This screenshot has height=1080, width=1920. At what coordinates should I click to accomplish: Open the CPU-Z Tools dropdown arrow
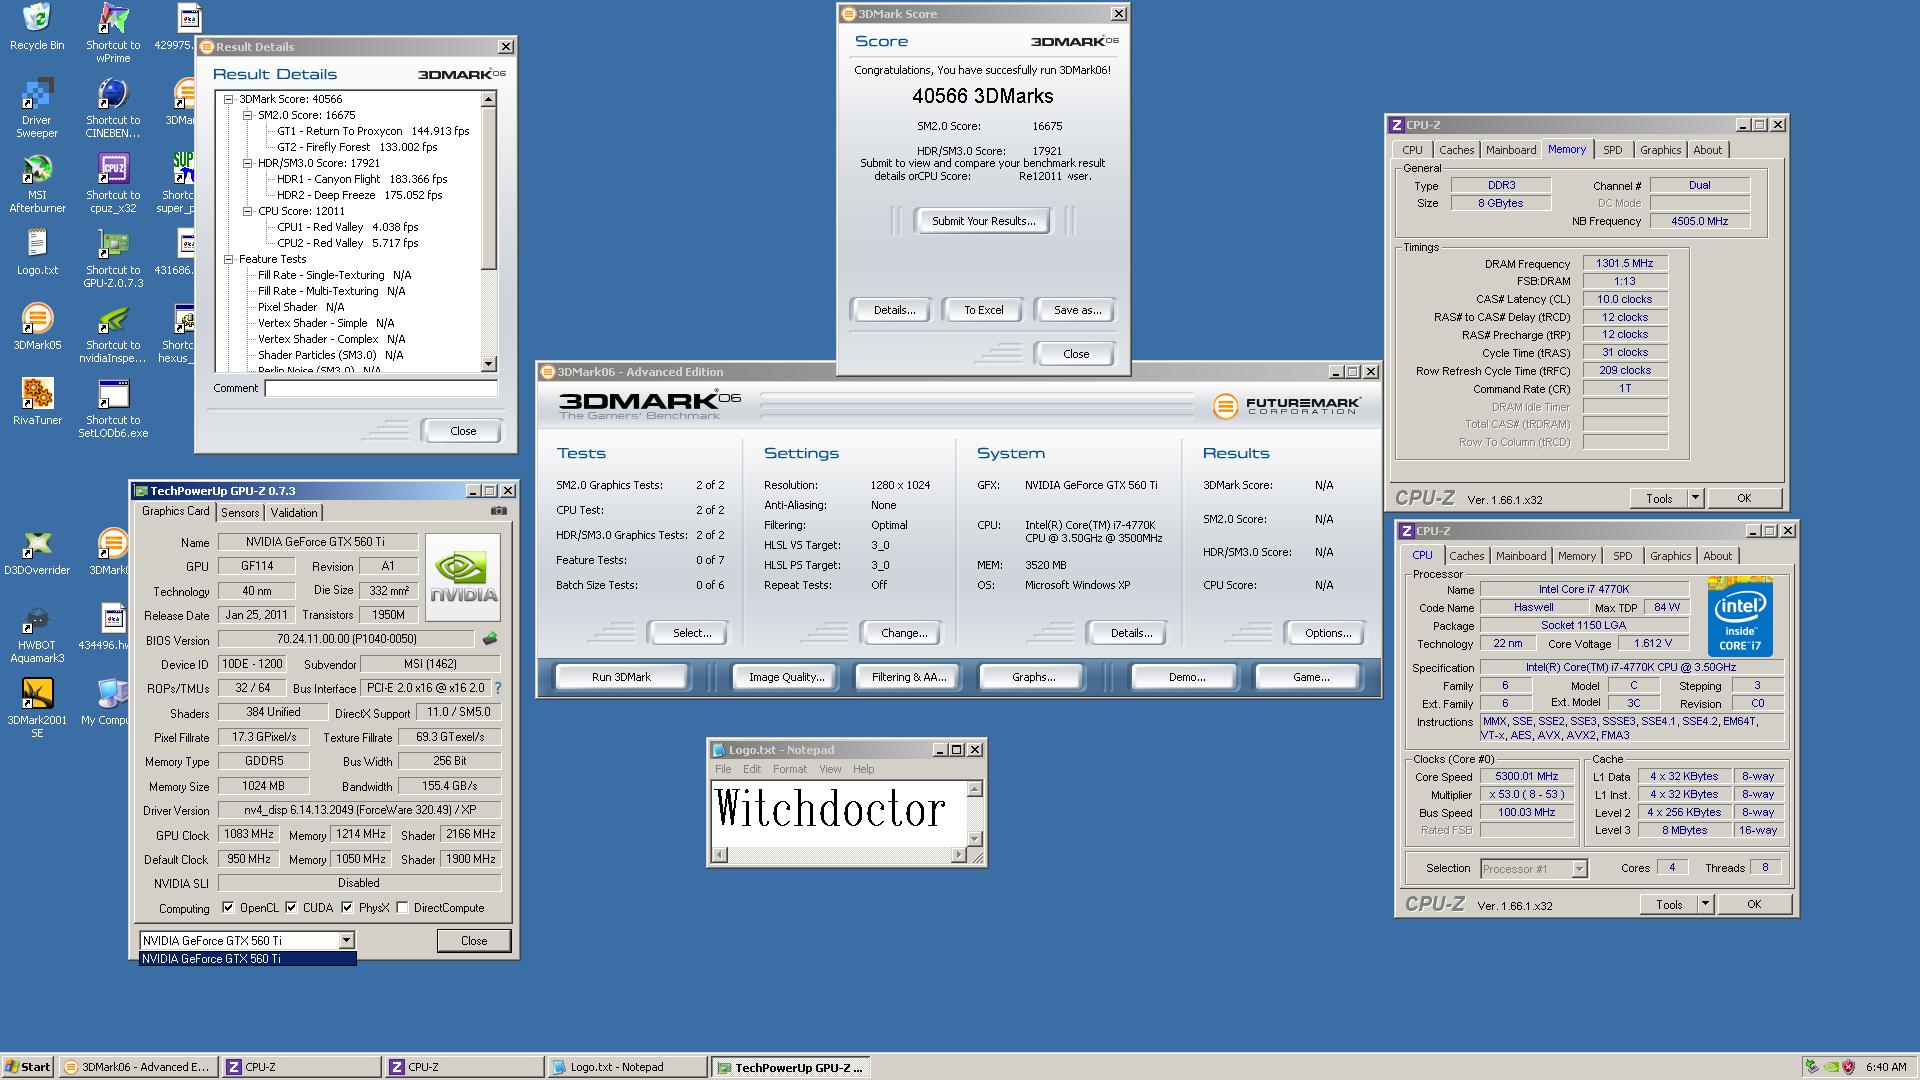coord(1695,498)
